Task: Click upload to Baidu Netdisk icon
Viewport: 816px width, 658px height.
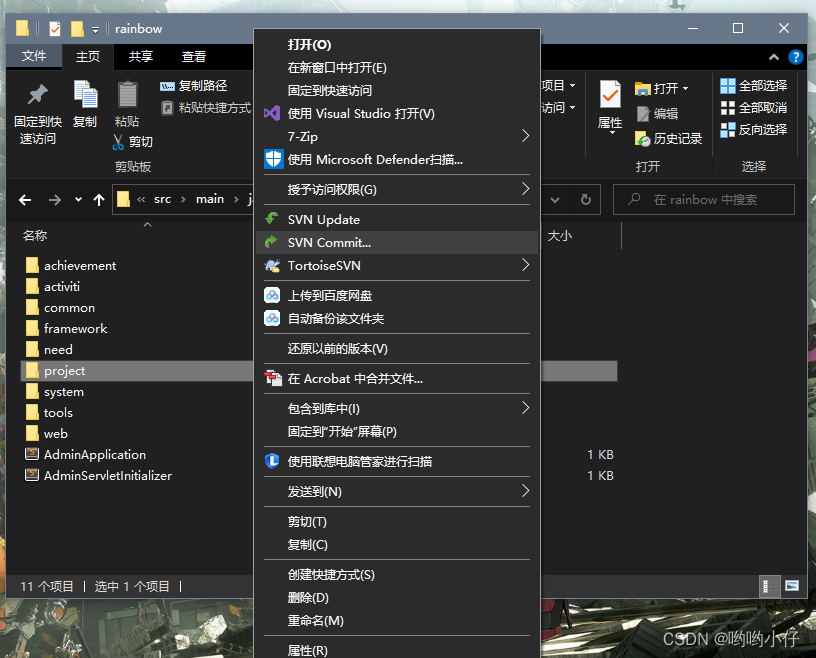Action: click(272, 296)
